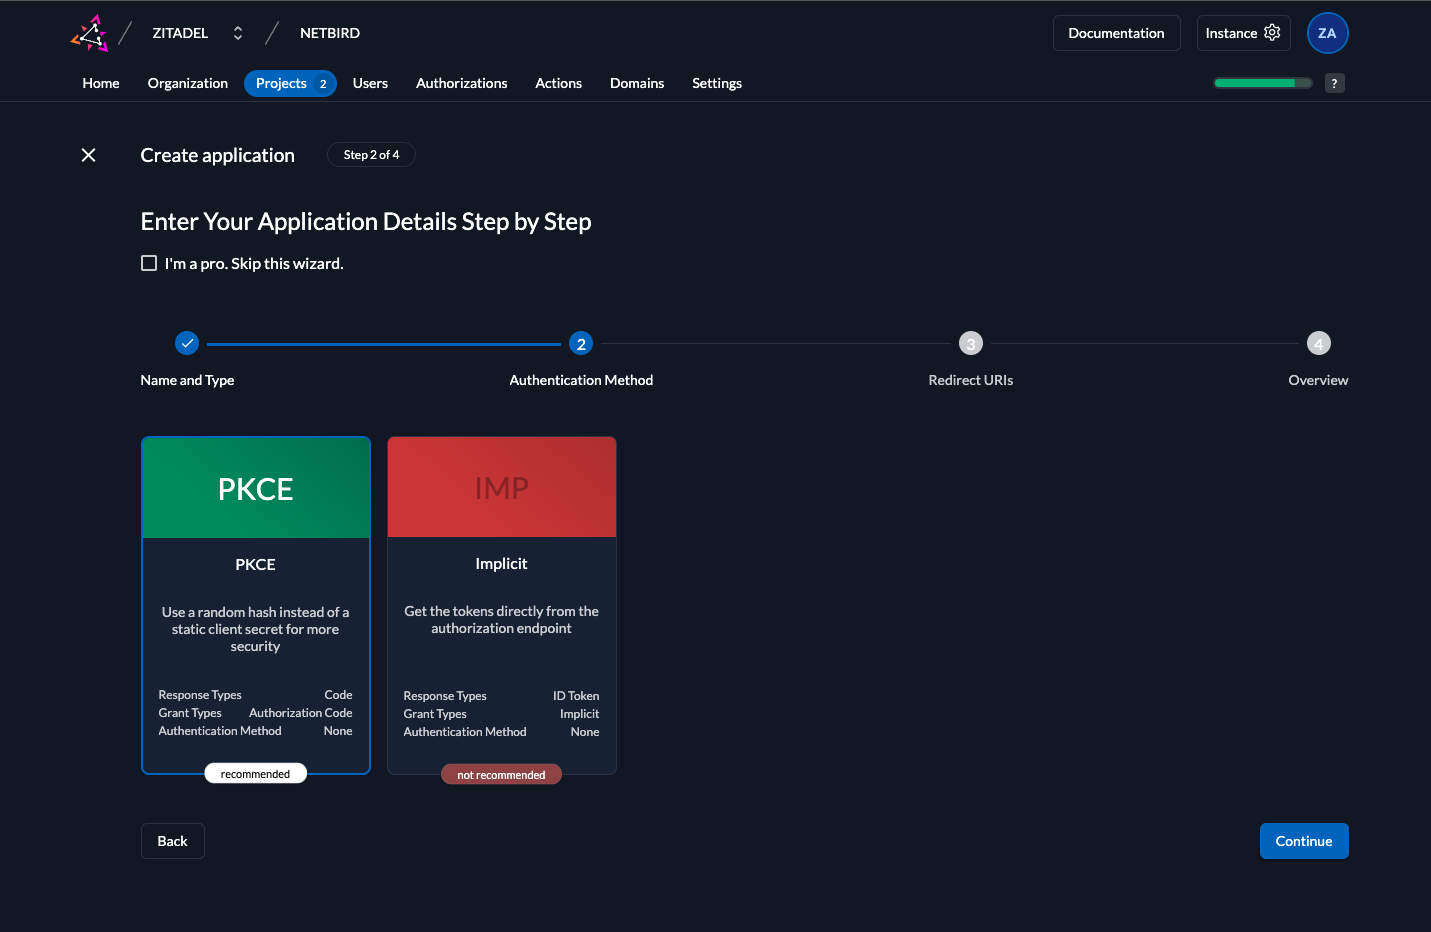Open the Domains section from the navigation
This screenshot has width=1431, height=932.
click(x=637, y=83)
